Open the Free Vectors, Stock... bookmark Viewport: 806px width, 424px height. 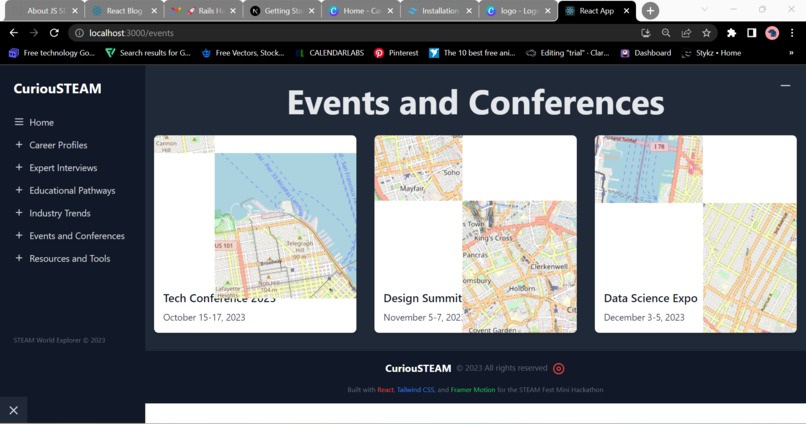pos(243,53)
